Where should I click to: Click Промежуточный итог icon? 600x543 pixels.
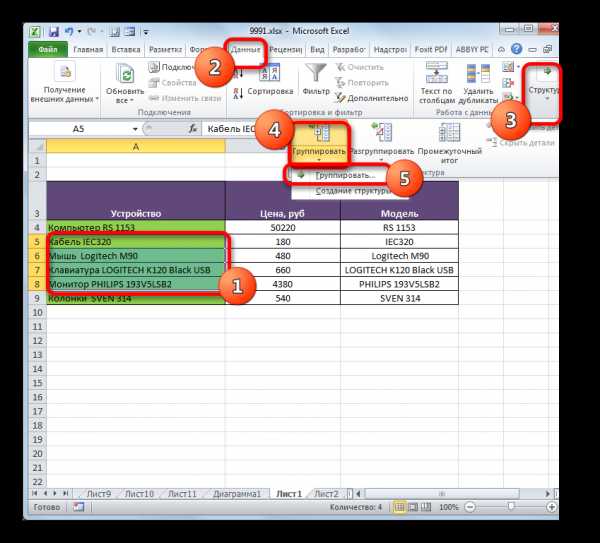click(450, 132)
